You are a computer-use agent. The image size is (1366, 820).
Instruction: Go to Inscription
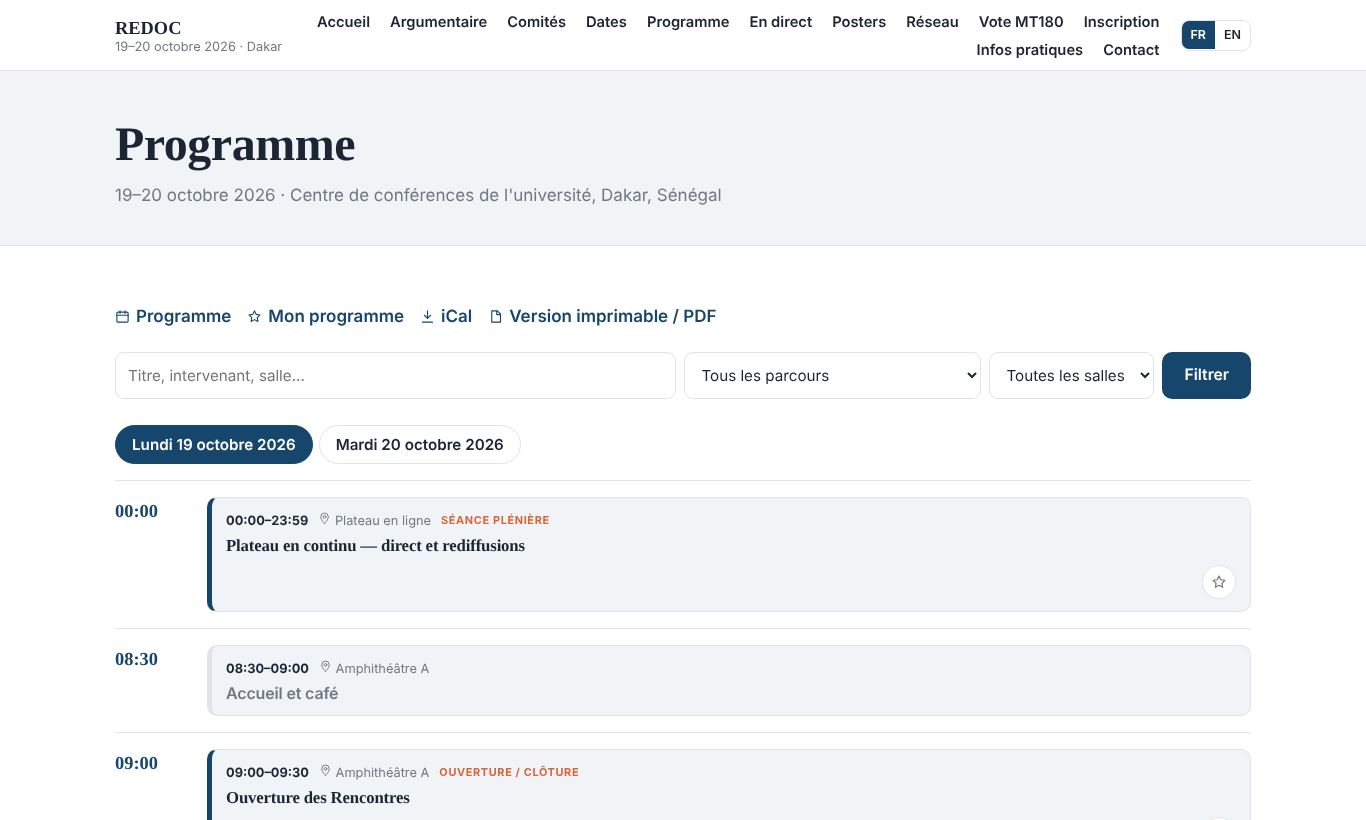click(1121, 22)
